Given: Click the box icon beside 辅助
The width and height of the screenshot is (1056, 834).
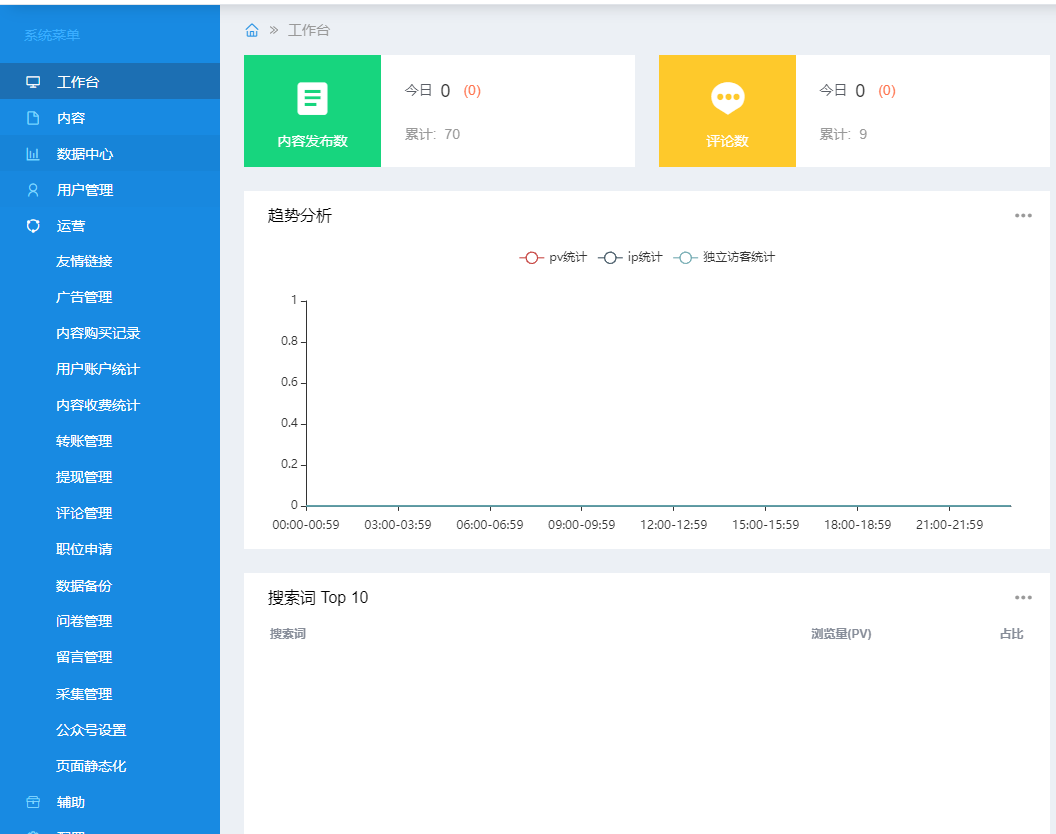Looking at the screenshot, I should 33,802.
